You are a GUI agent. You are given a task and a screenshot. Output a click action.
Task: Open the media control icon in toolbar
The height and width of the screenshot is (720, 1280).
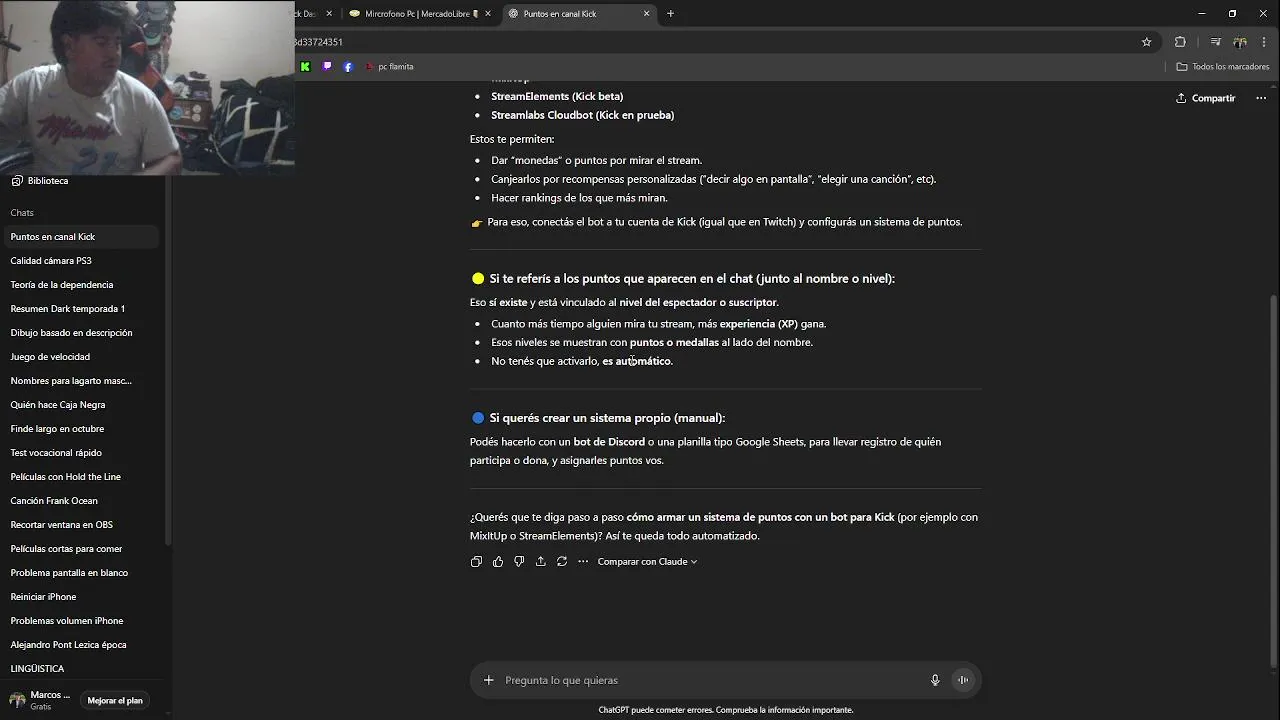point(1215,42)
